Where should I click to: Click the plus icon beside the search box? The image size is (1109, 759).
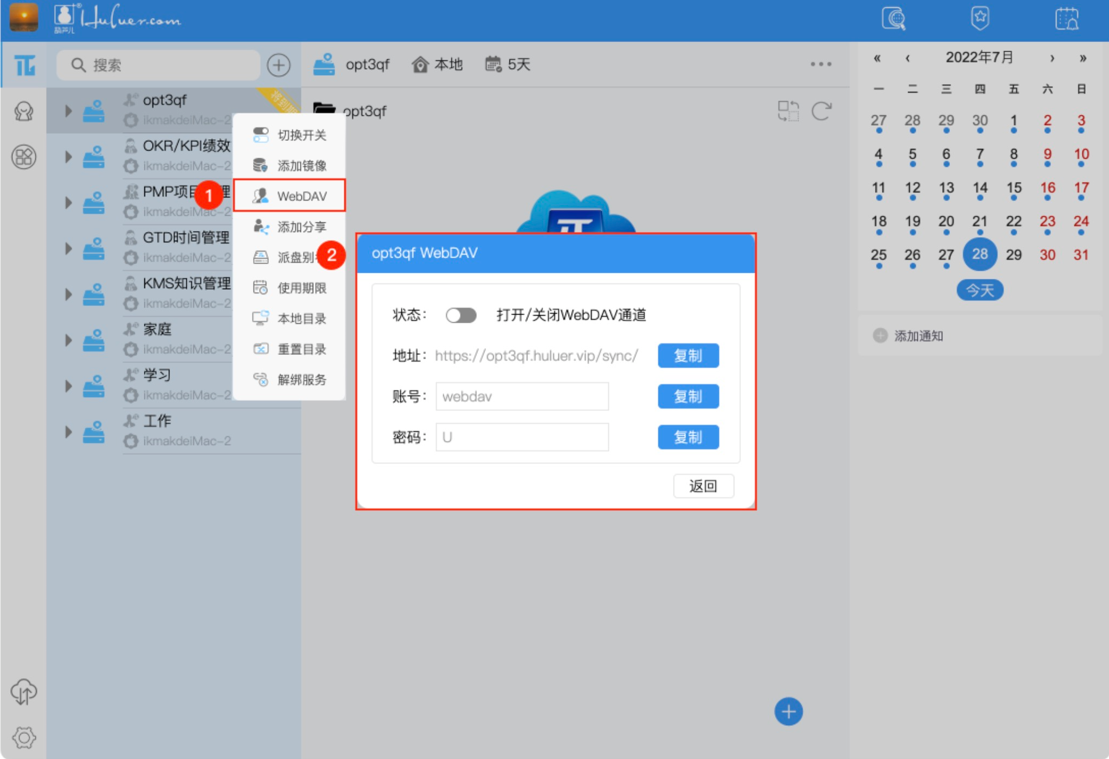click(x=278, y=65)
